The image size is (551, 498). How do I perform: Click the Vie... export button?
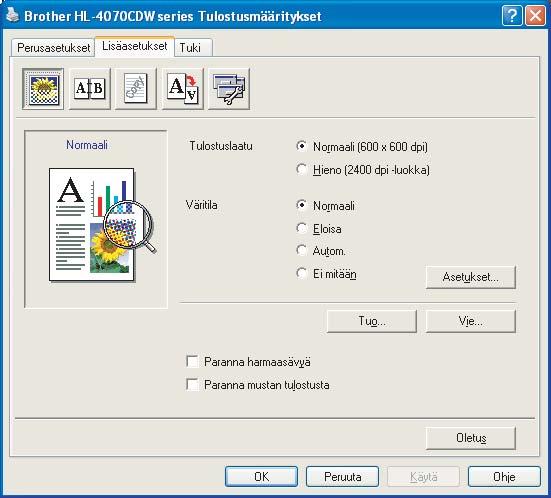point(471,321)
